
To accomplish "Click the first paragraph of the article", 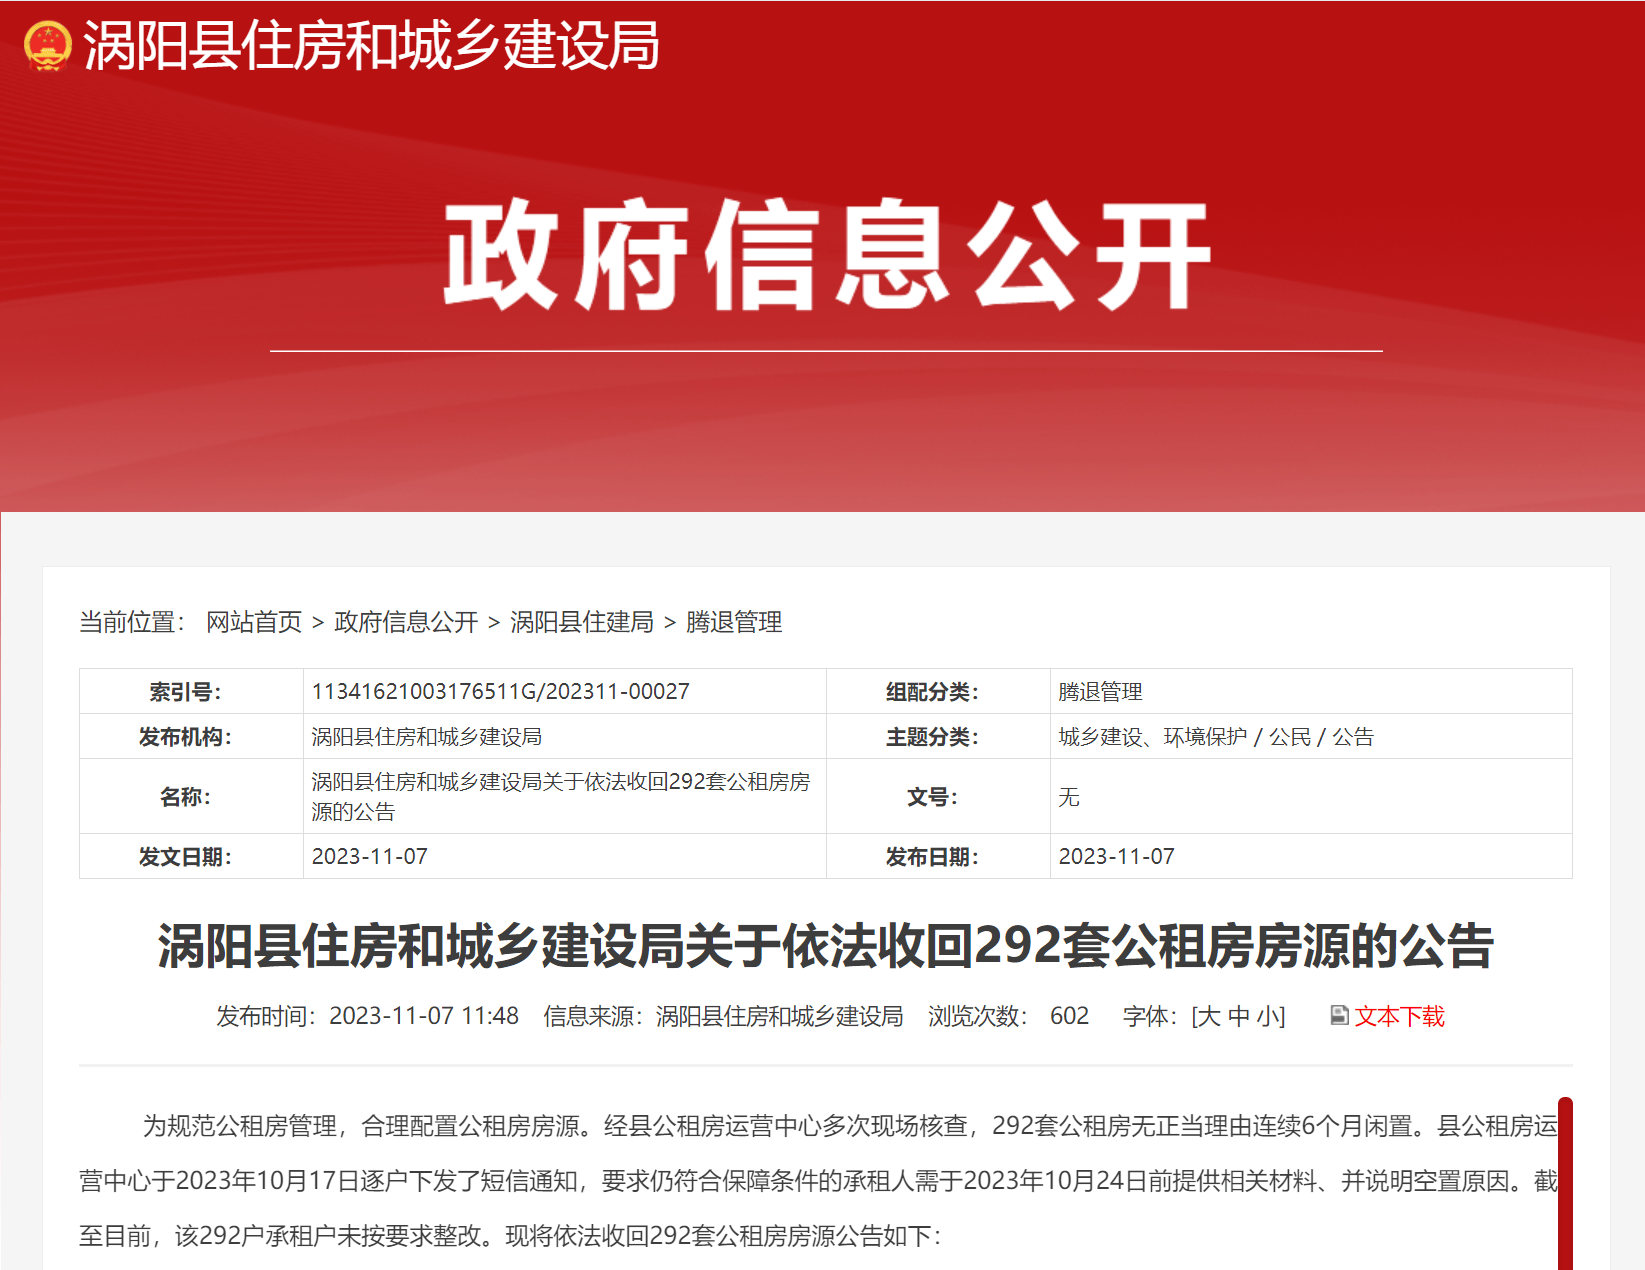I will [x=819, y=1181].
